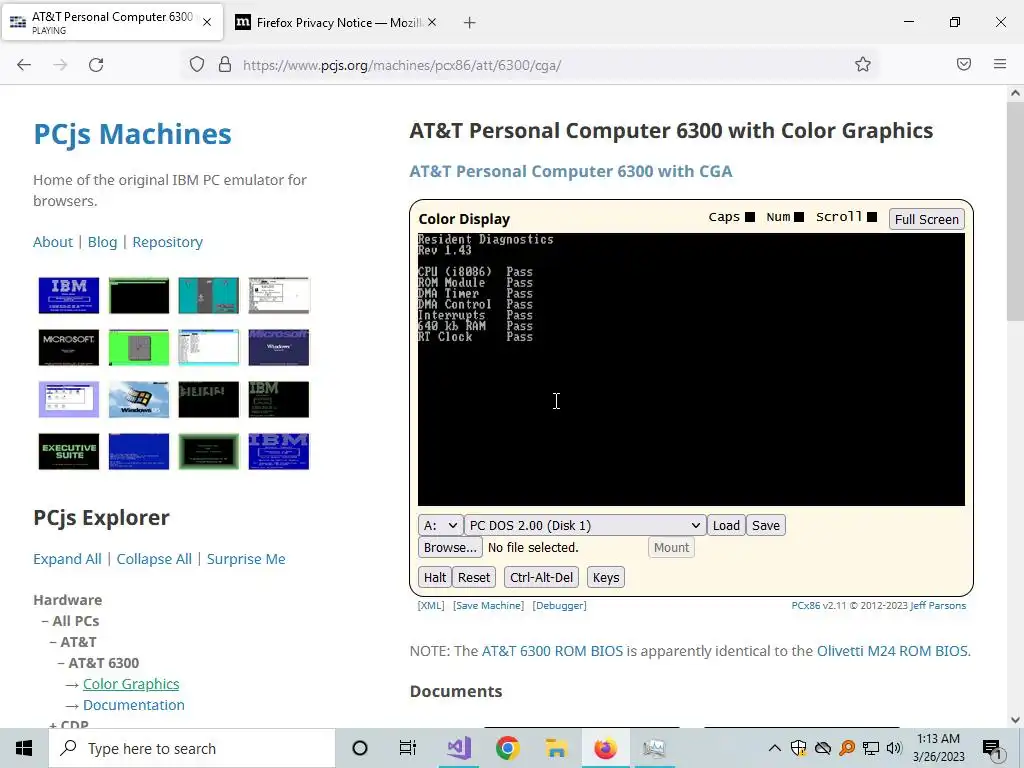Save page to Pocket icon

coord(964,64)
